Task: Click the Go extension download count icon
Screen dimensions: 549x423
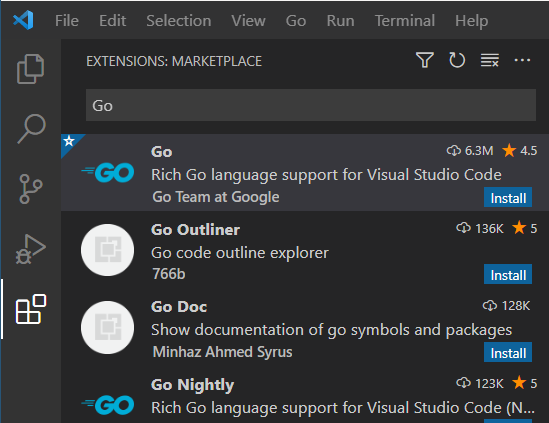Action: pyautogui.click(x=454, y=151)
